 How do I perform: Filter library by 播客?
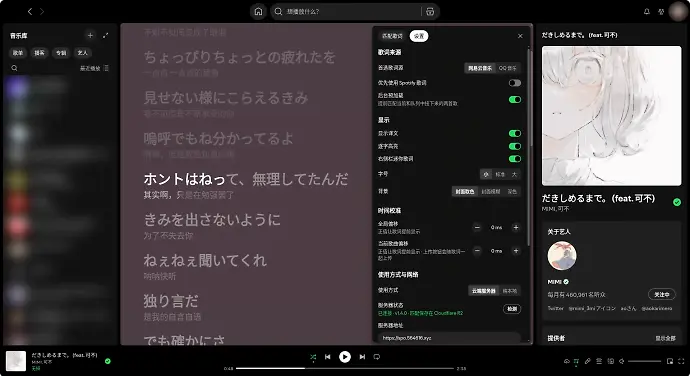click(40, 53)
